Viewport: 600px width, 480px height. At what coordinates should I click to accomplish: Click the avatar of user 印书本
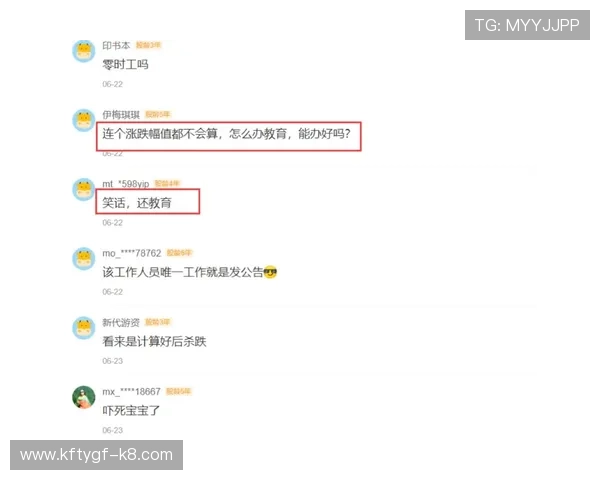pos(84,51)
